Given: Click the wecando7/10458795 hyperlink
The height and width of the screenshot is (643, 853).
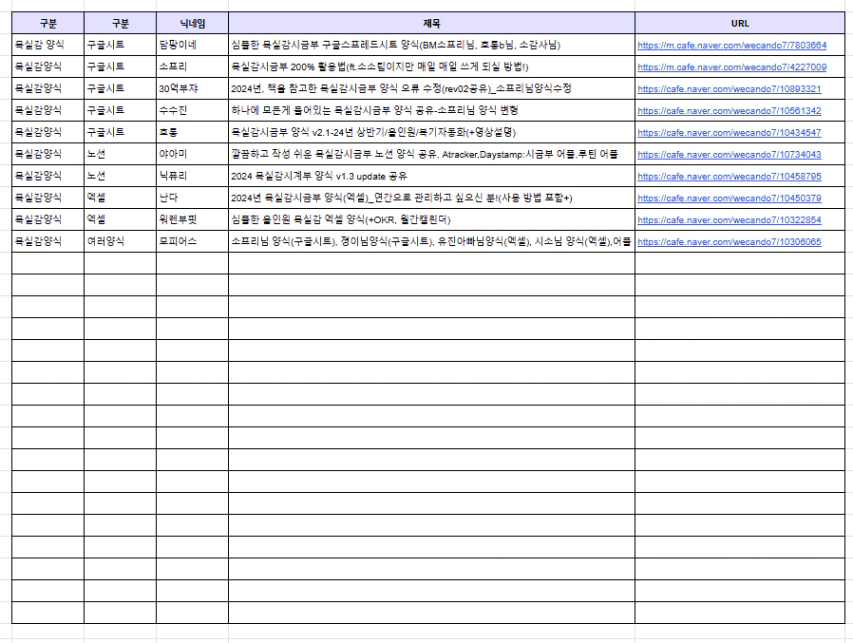Looking at the screenshot, I should coord(729,176).
